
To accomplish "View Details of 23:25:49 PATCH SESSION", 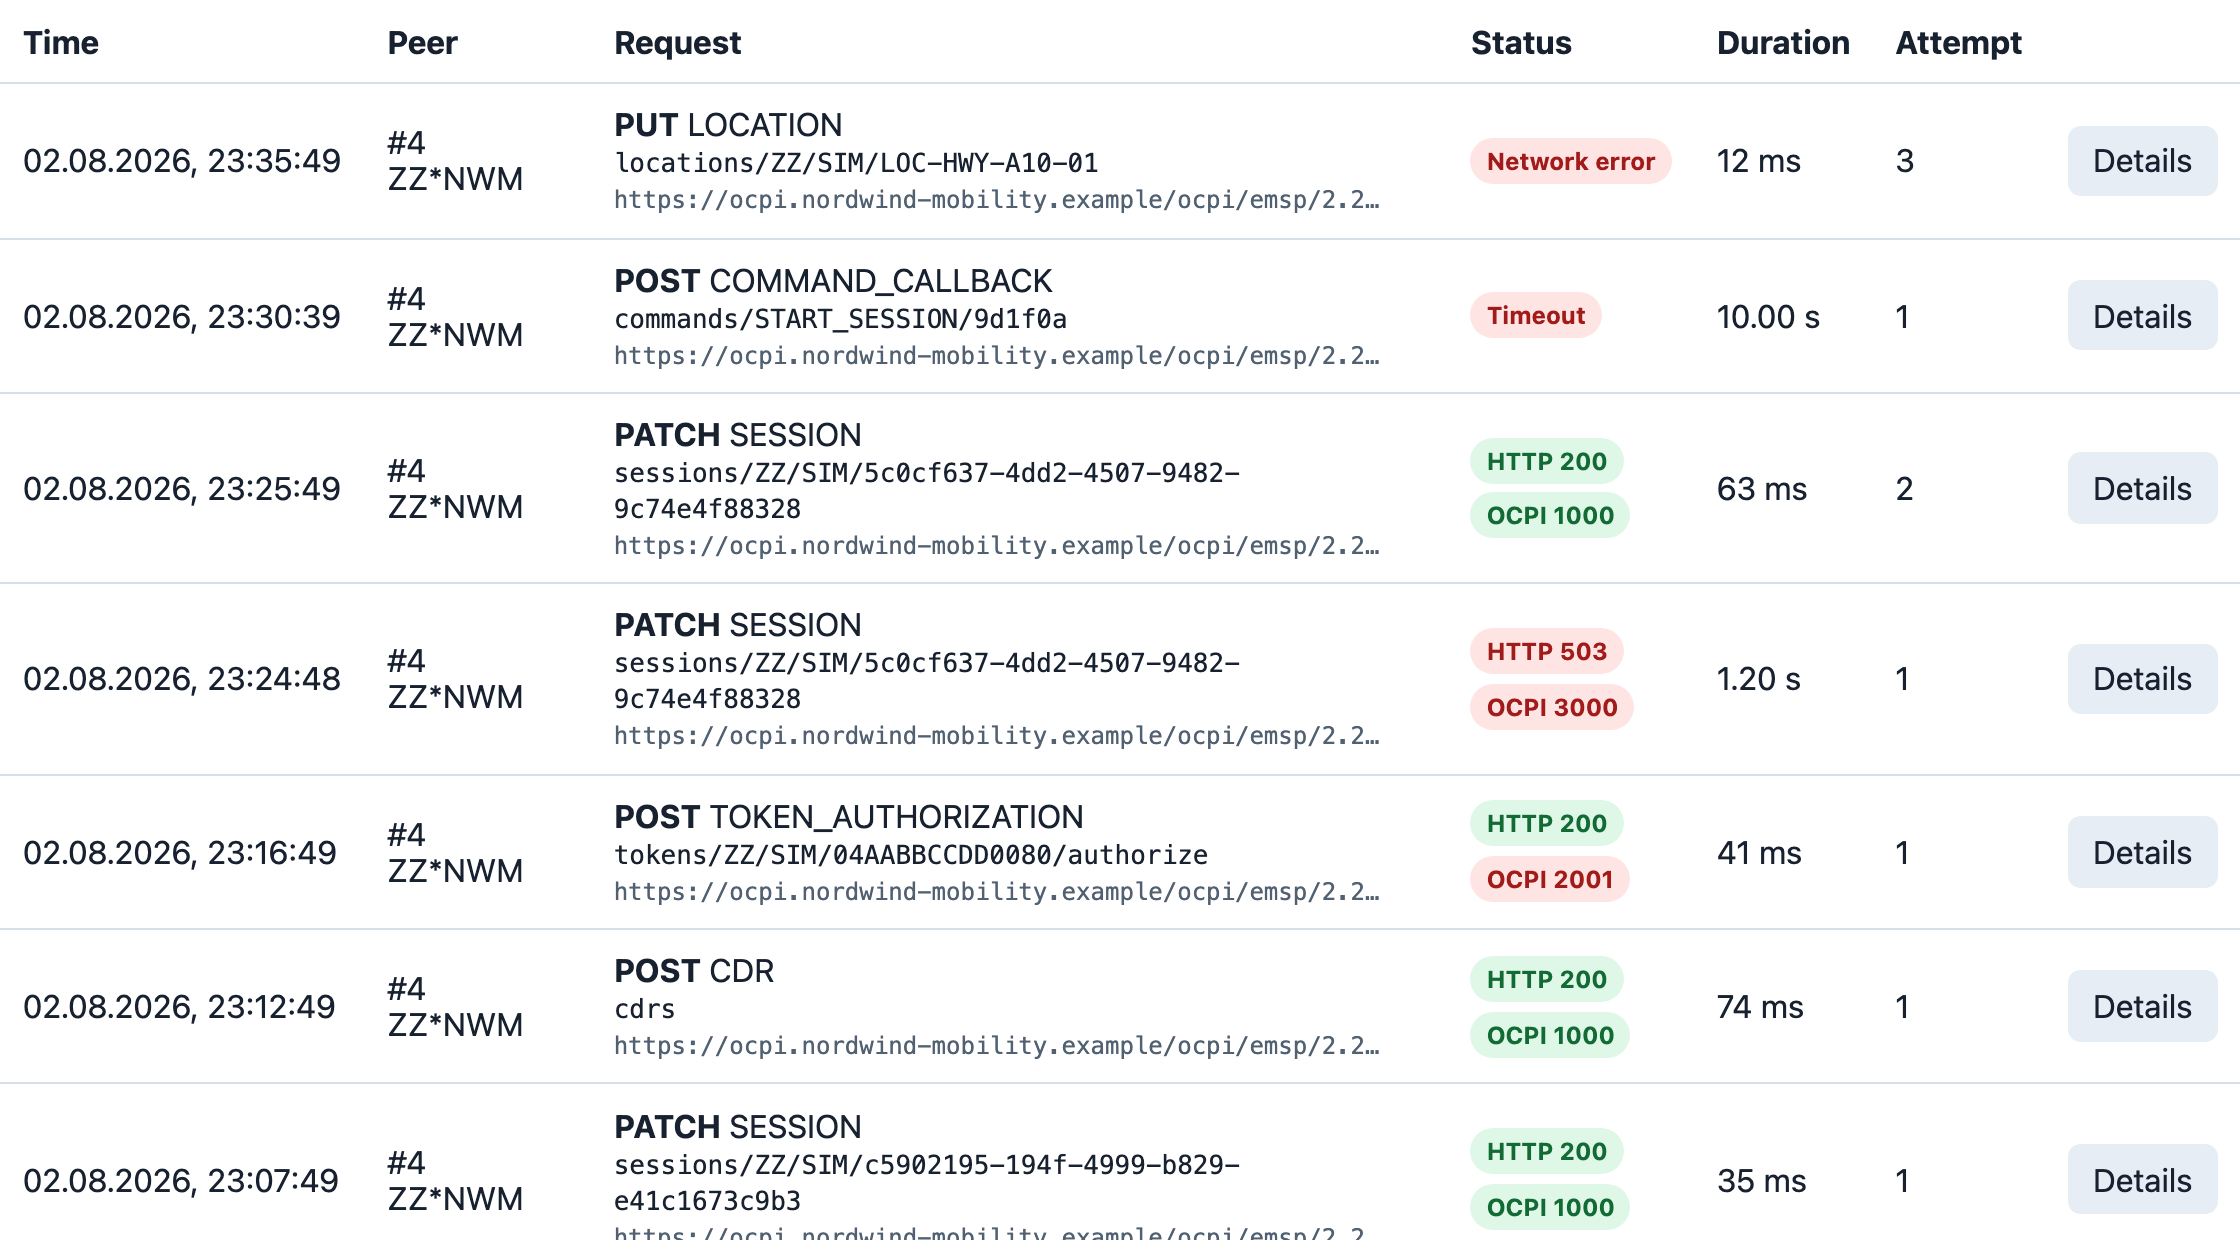I will [x=2142, y=488].
